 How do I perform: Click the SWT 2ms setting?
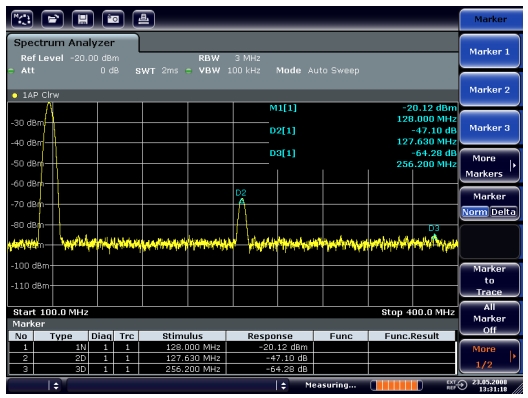pyautogui.click(x=157, y=71)
